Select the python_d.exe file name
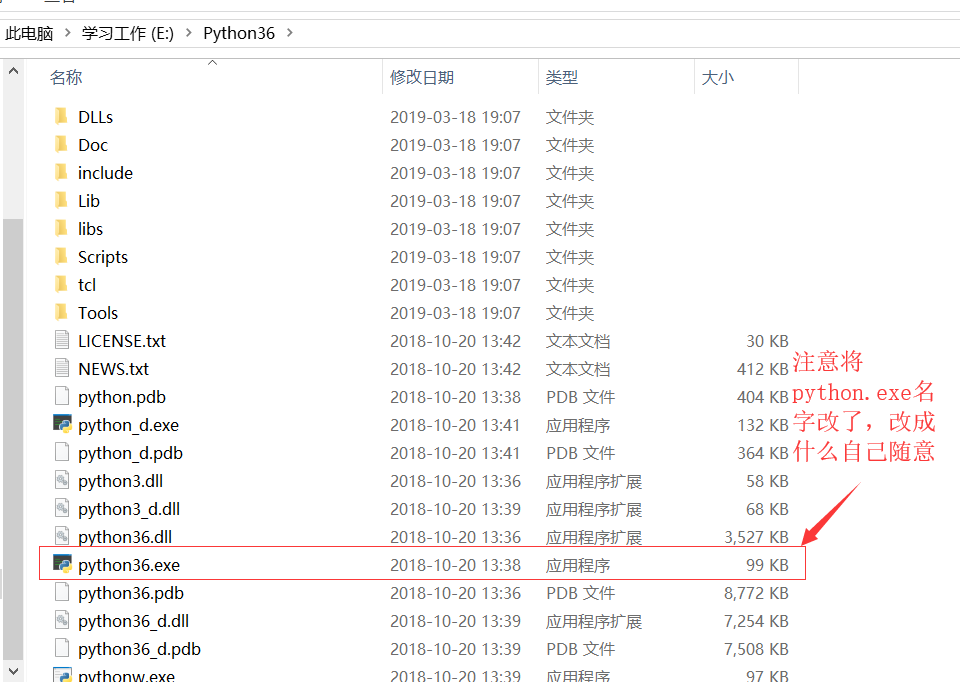 (x=129, y=424)
